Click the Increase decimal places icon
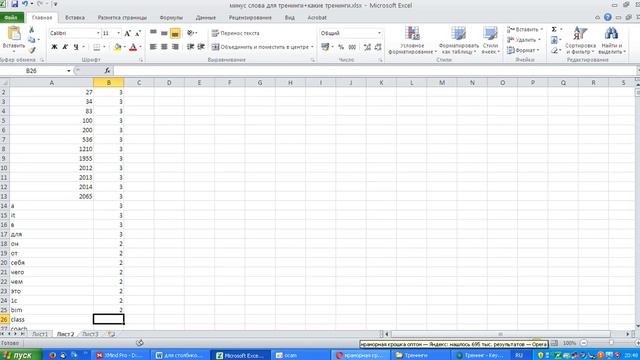640x360 pixels. 367,47
